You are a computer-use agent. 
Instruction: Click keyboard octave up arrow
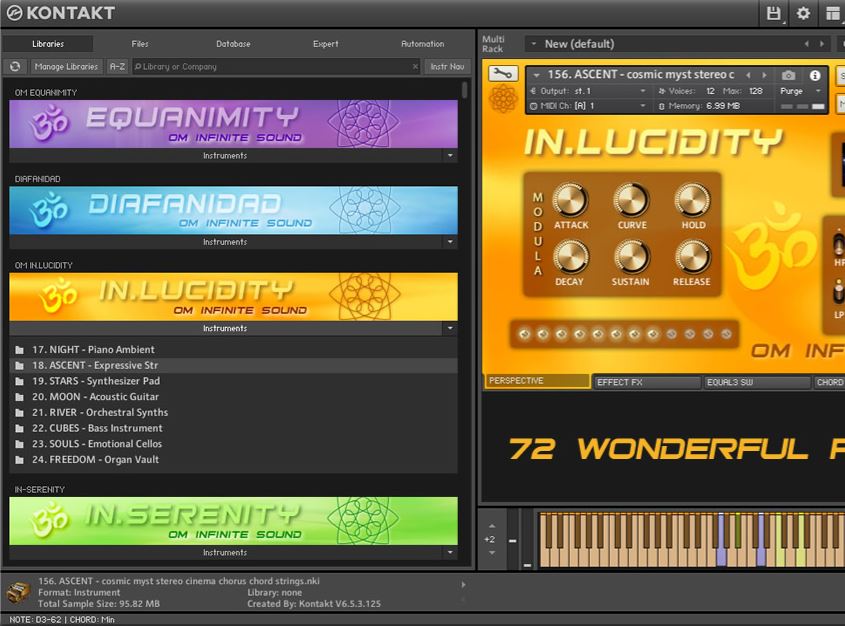tap(491, 526)
